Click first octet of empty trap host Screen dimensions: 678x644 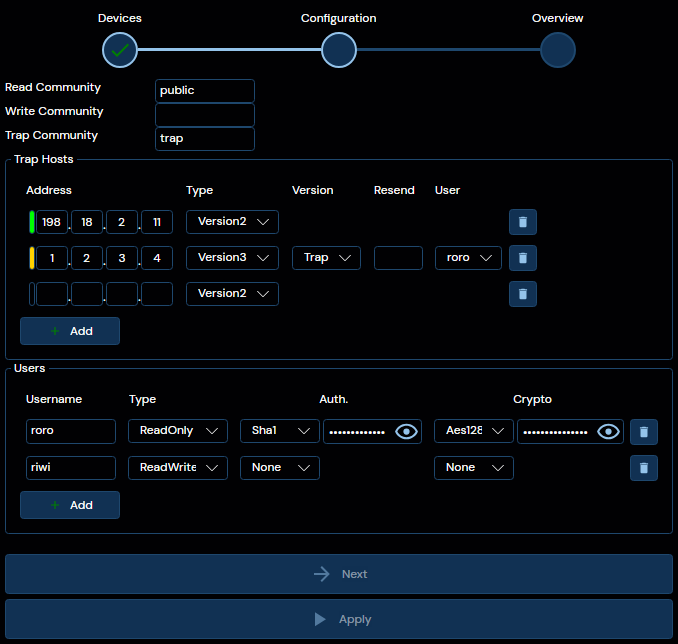[52, 294]
